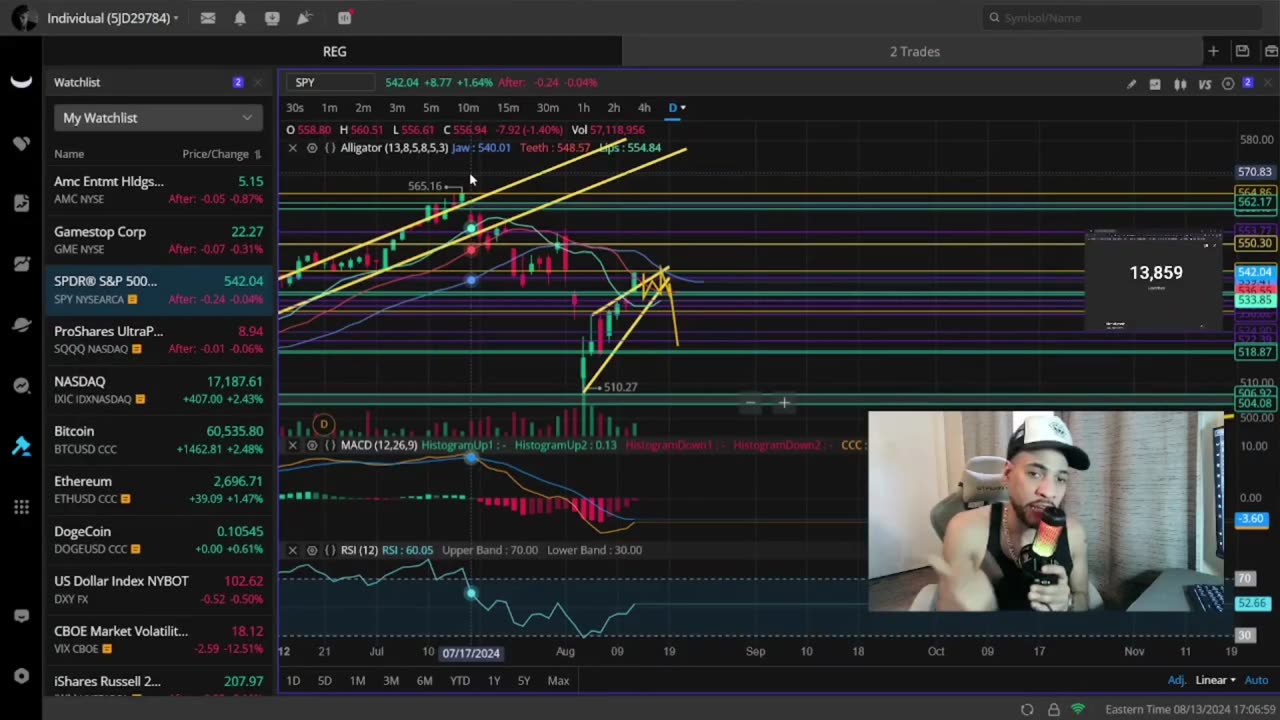Select the pencil drawing tool on the chart
The image size is (1280, 720).
[x=1131, y=84]
